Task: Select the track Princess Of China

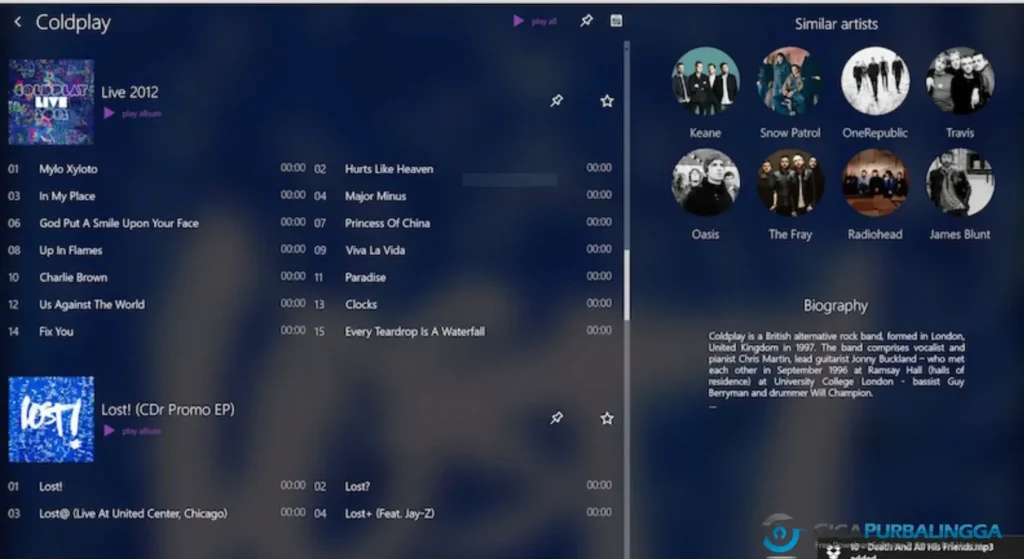Action: point(387,223)
